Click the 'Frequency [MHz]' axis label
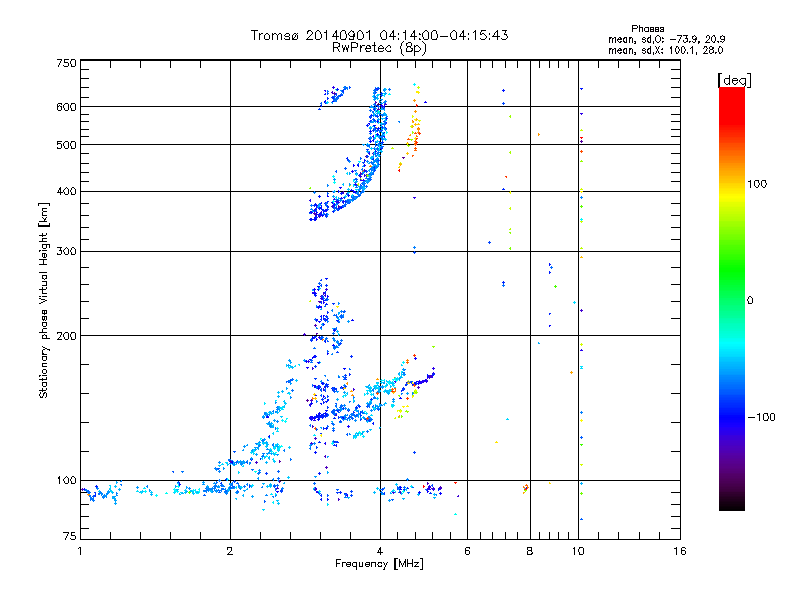Screen dimensions: 800x600 [379, 564]
